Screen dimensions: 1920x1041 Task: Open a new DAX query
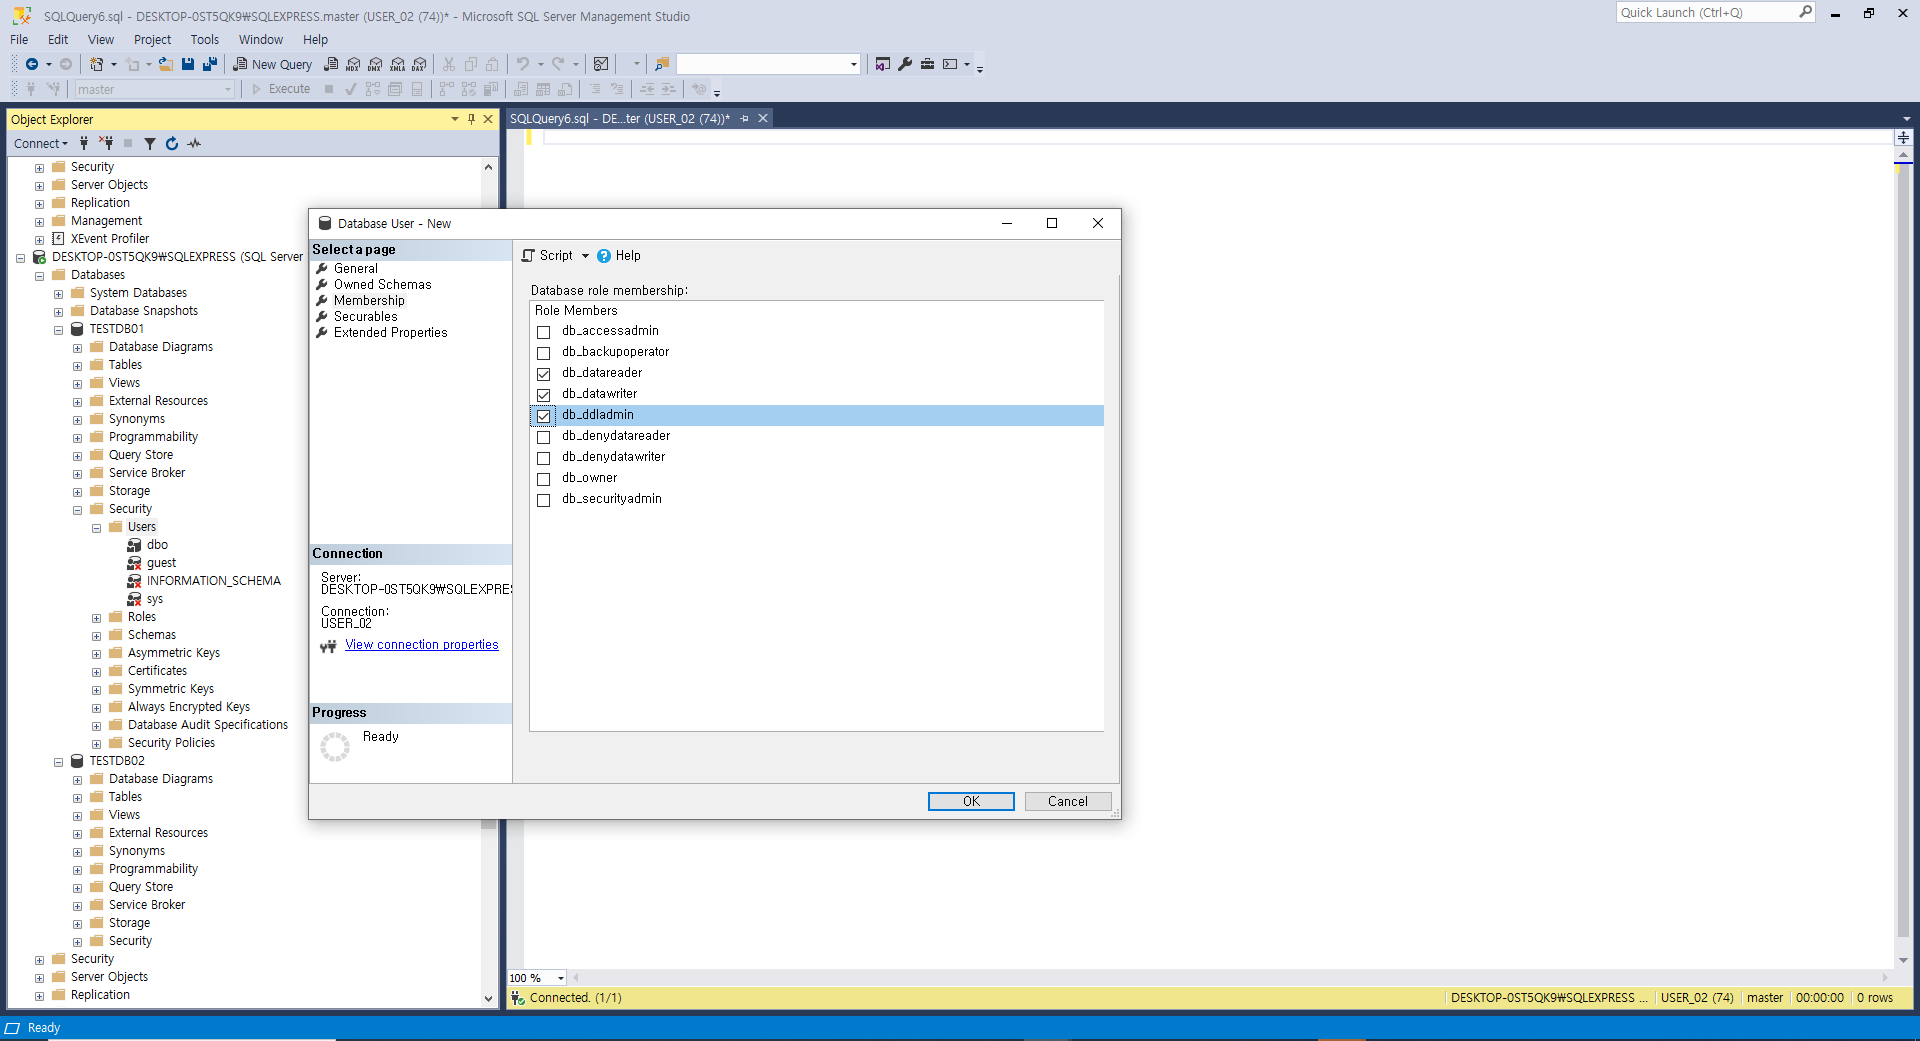tap(419, 64)
